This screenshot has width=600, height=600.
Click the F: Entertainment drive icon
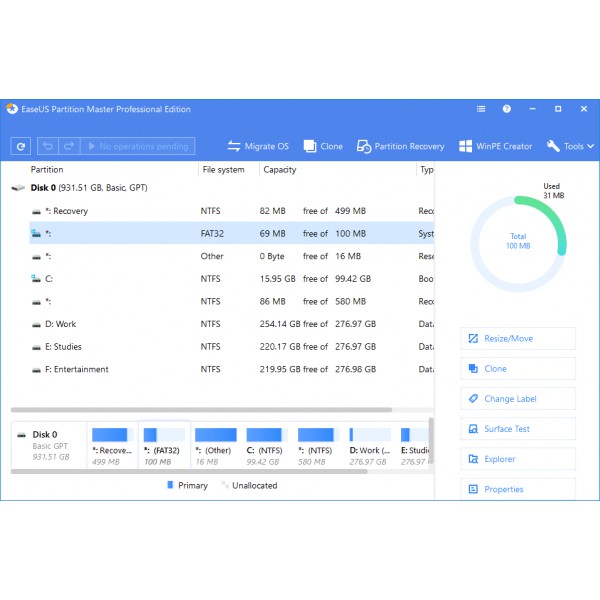(x=36, y=370)
